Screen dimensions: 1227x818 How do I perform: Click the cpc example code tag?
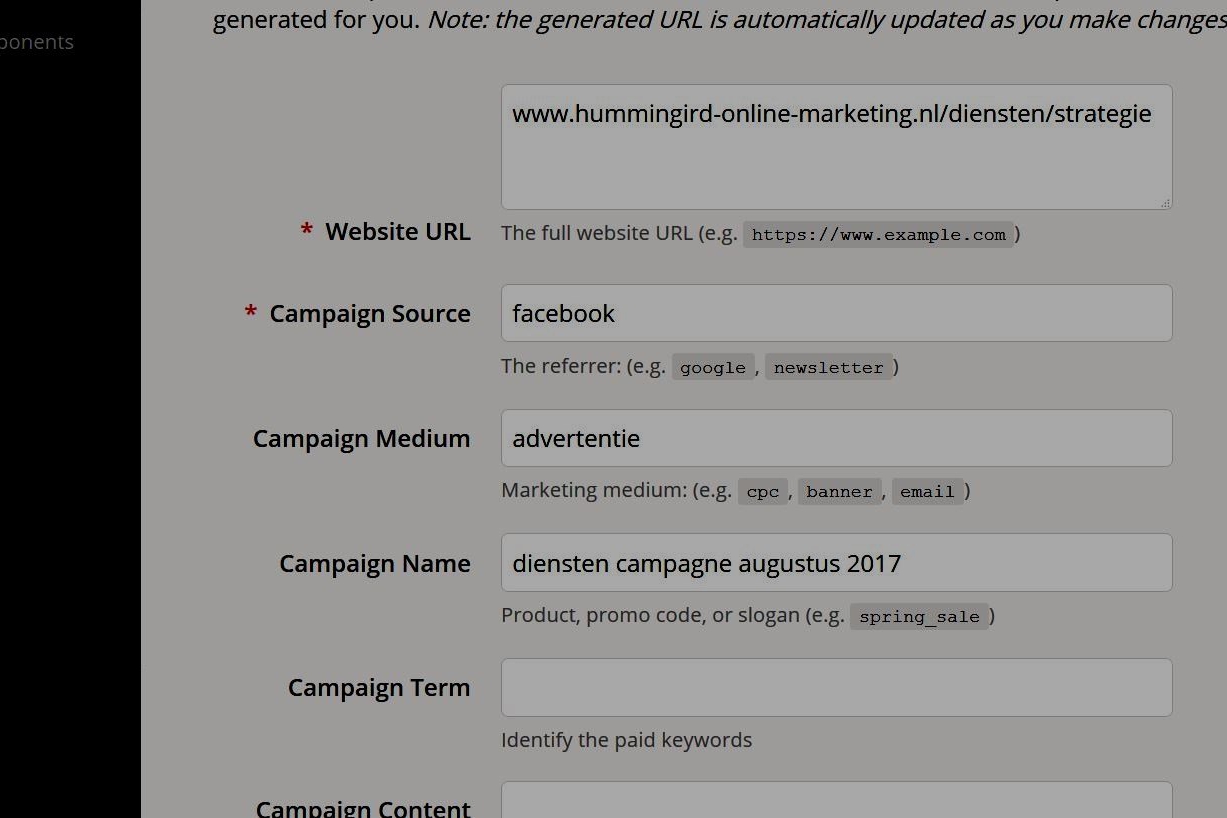[x=762, y=492]
